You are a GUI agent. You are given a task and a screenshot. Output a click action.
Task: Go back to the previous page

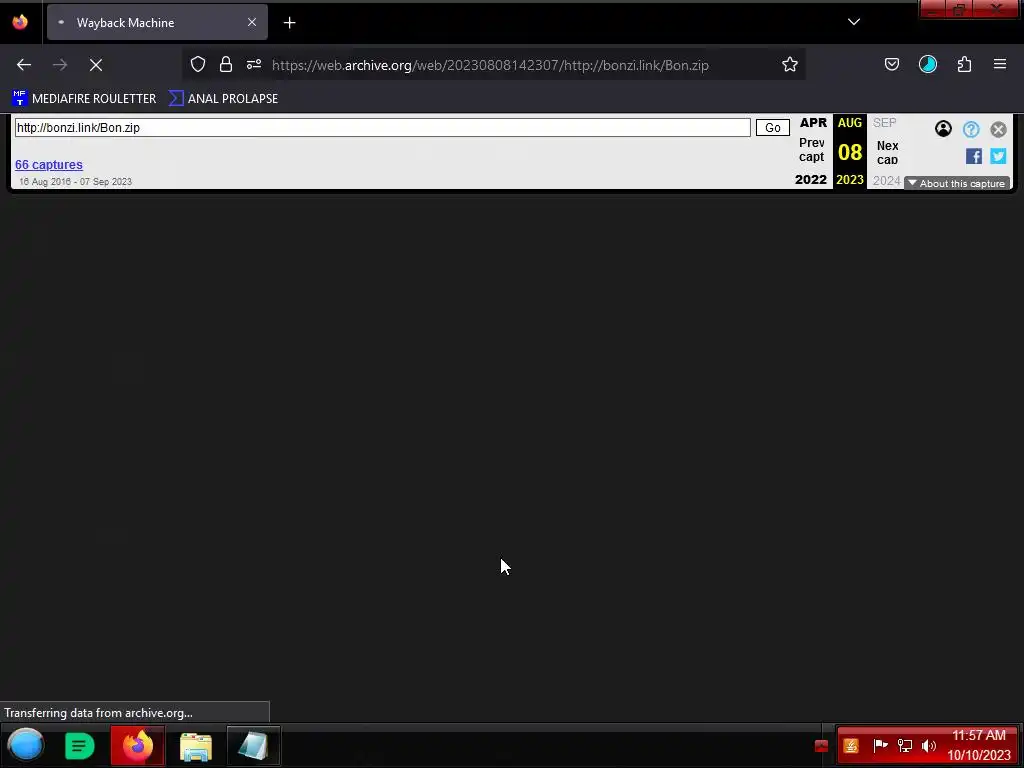(24, 65)
